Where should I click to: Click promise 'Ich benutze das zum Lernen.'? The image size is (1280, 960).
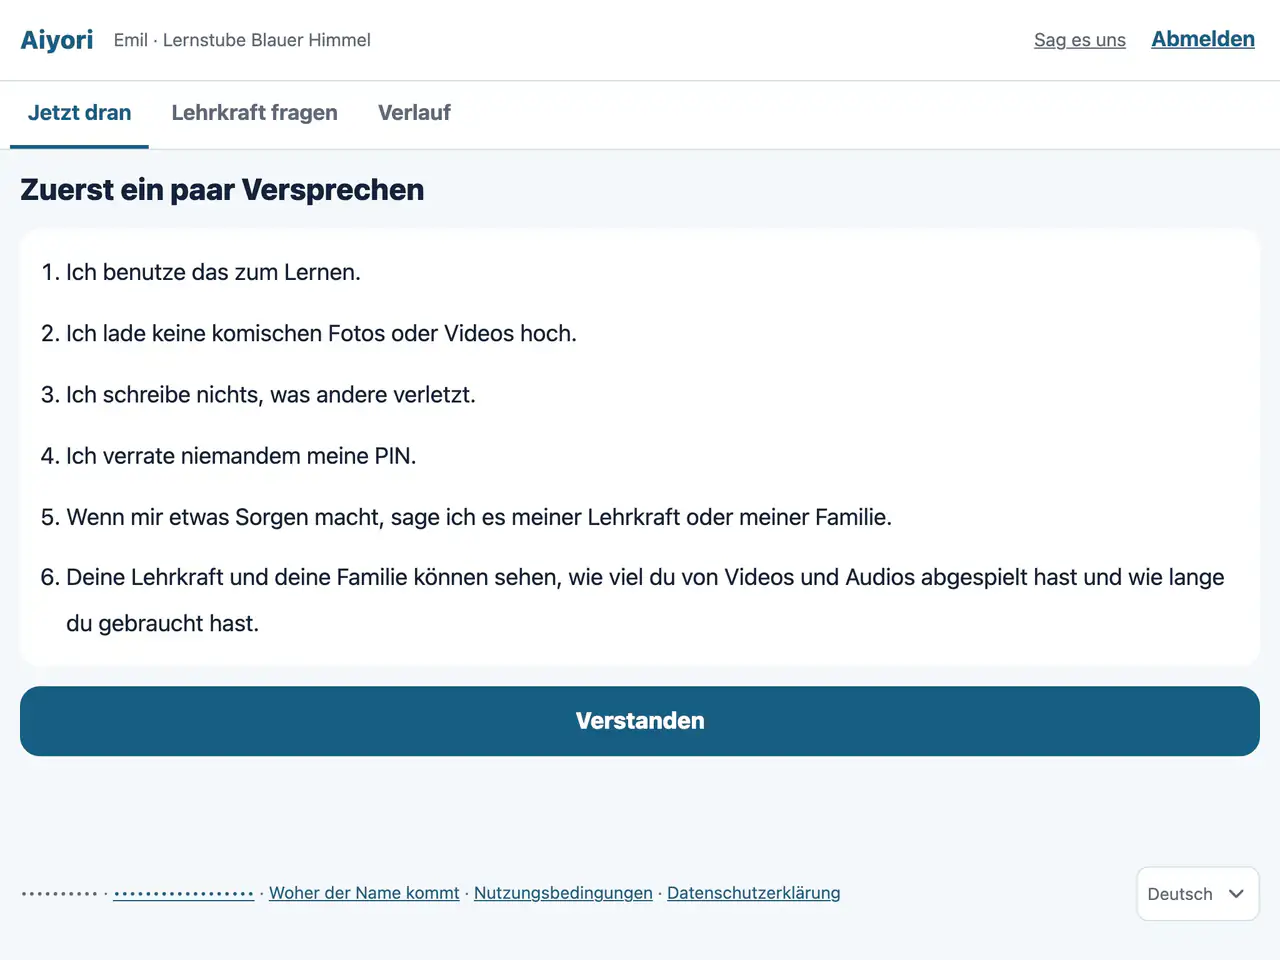(213, 272)
